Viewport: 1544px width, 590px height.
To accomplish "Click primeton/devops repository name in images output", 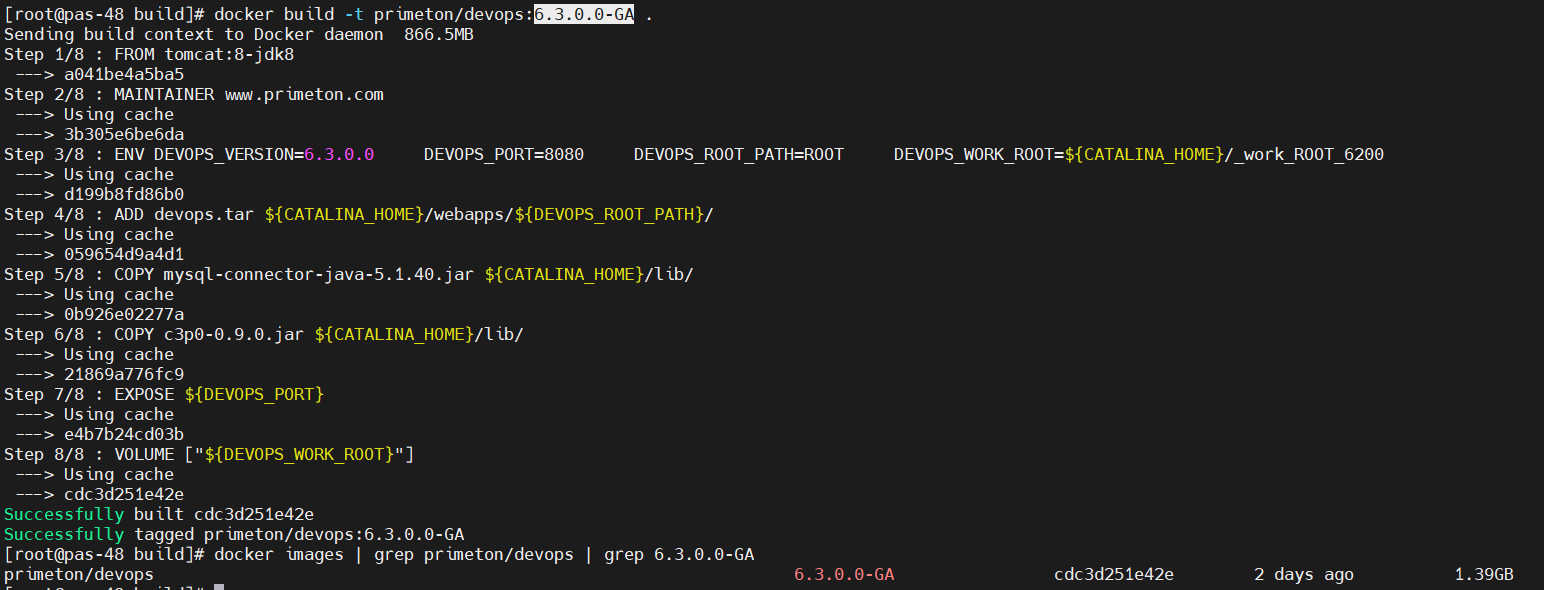I will (79, 574).
